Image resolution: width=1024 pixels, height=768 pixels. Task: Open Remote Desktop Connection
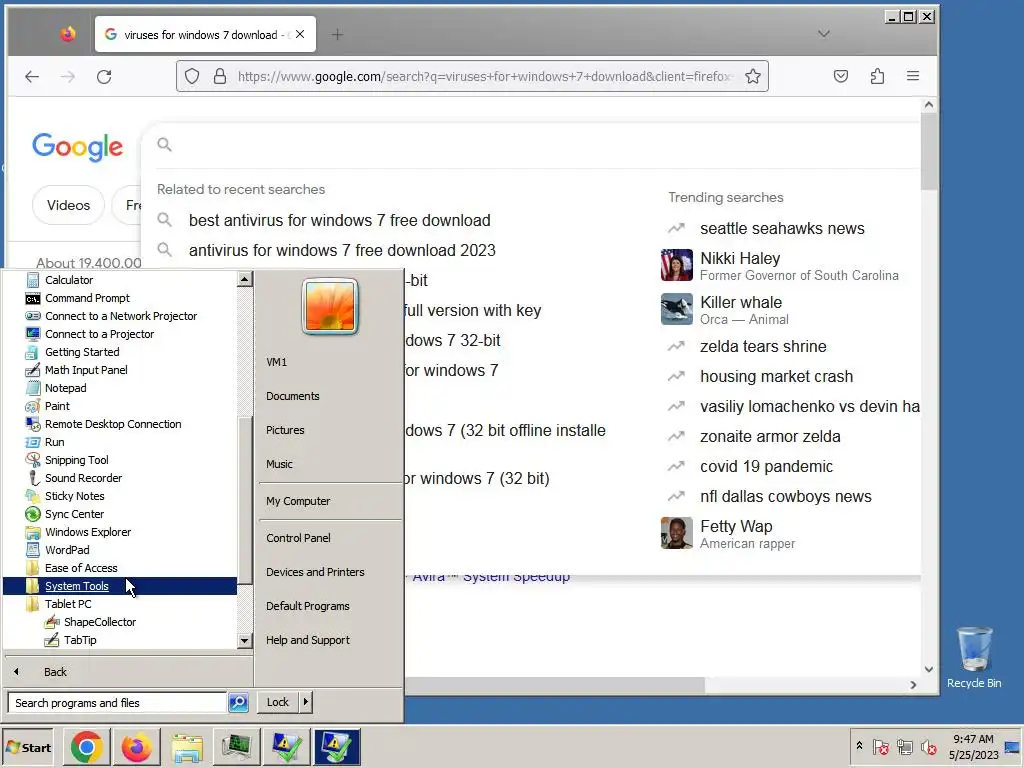tap(113, 424)
